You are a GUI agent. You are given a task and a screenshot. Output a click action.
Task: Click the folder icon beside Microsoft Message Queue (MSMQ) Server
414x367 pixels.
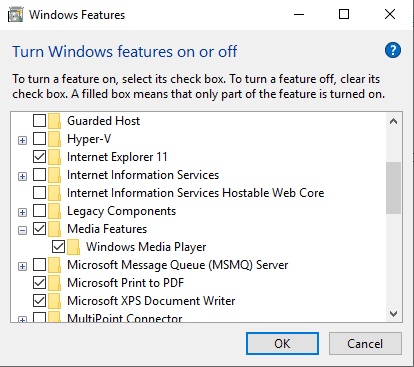point(54,265)
